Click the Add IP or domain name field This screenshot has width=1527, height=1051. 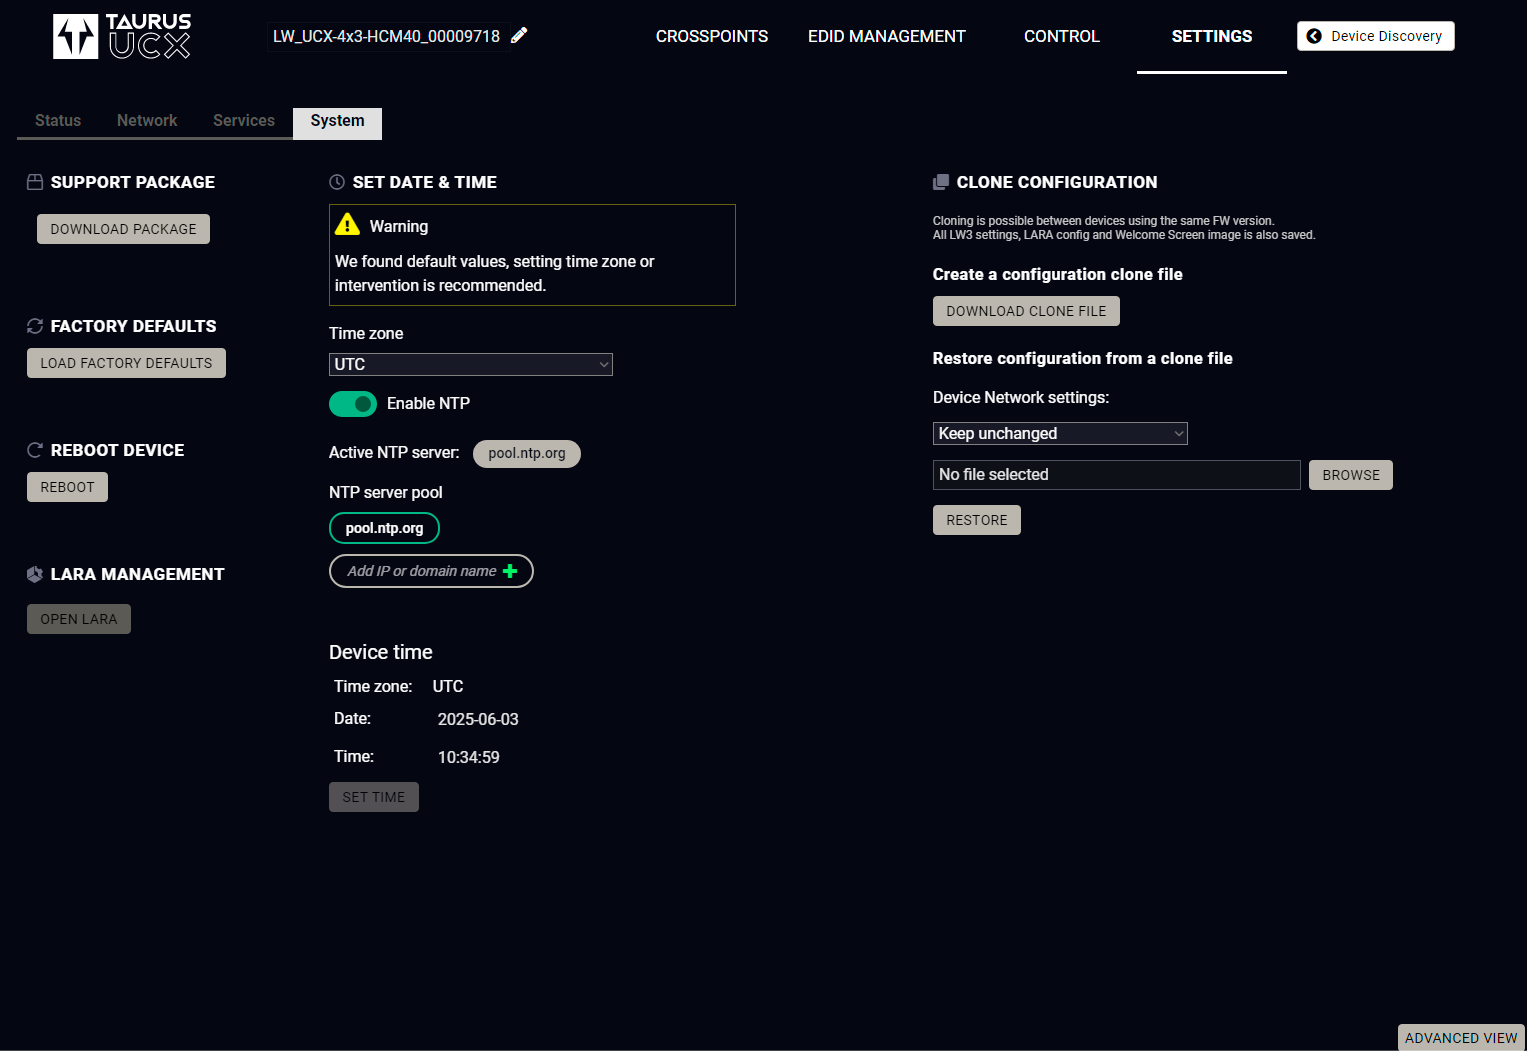click(421, 571)
